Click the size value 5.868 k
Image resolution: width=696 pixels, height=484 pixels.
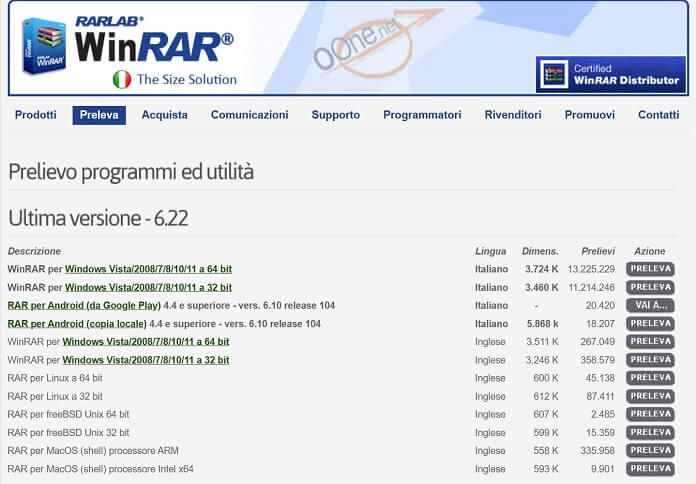coord(542,324)
